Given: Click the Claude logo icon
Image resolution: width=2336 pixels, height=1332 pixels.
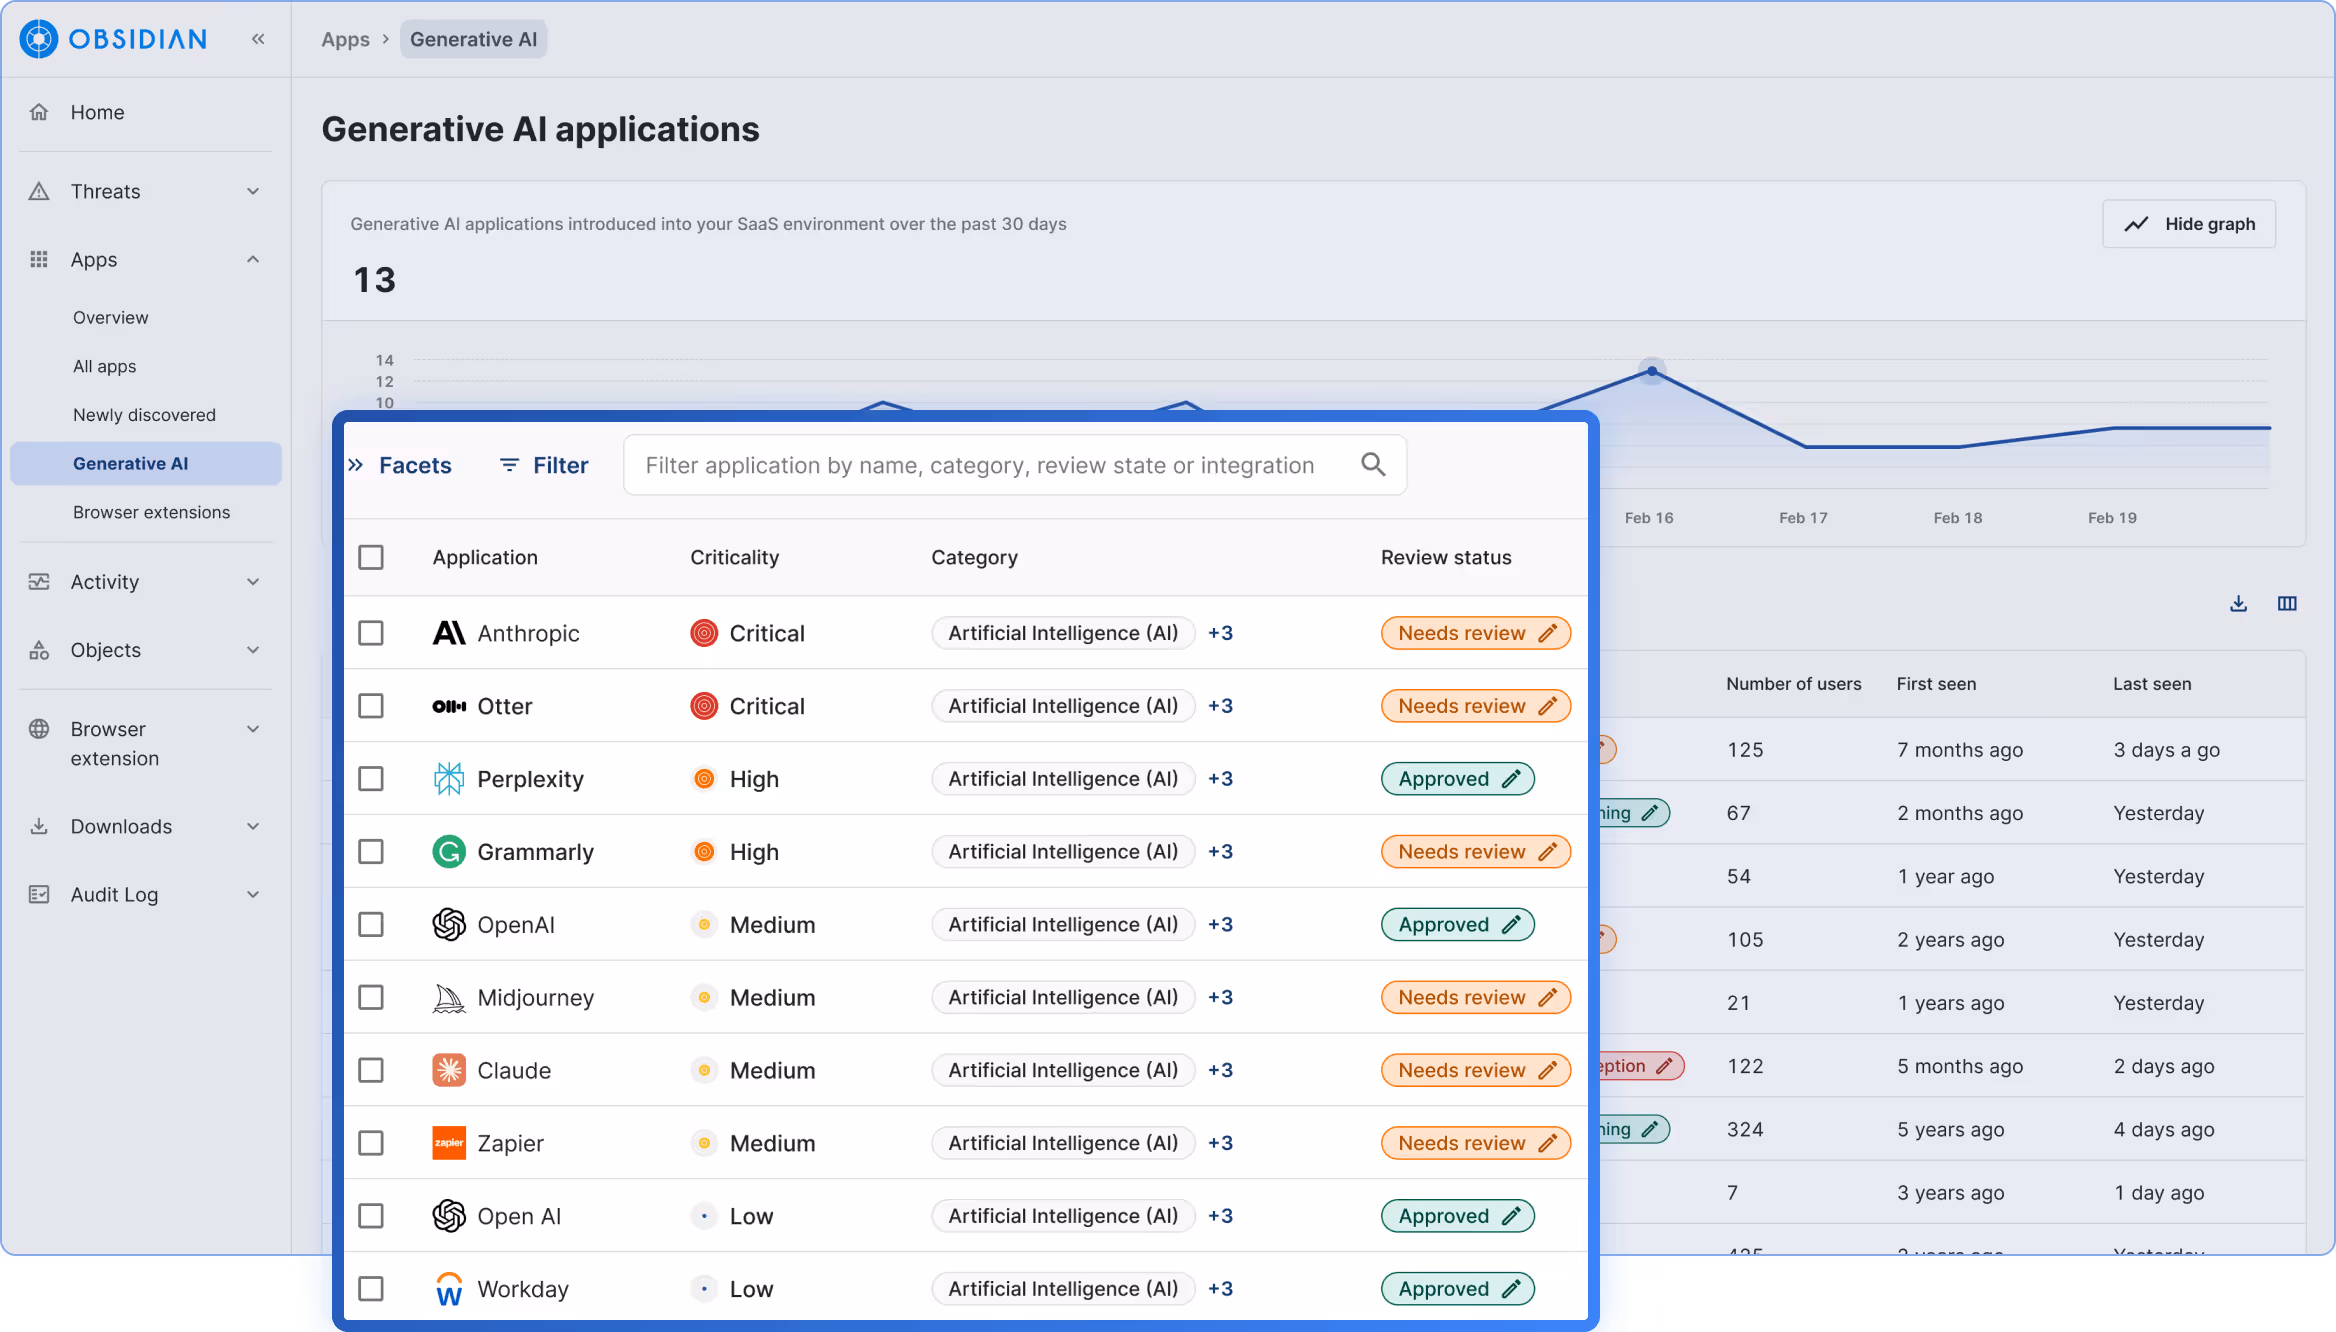Looking at the screenshot, I should [449, 1070].
